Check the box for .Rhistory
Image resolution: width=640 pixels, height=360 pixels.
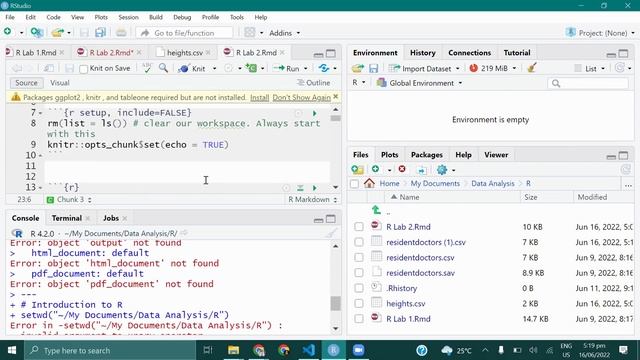tap(359, 288)
